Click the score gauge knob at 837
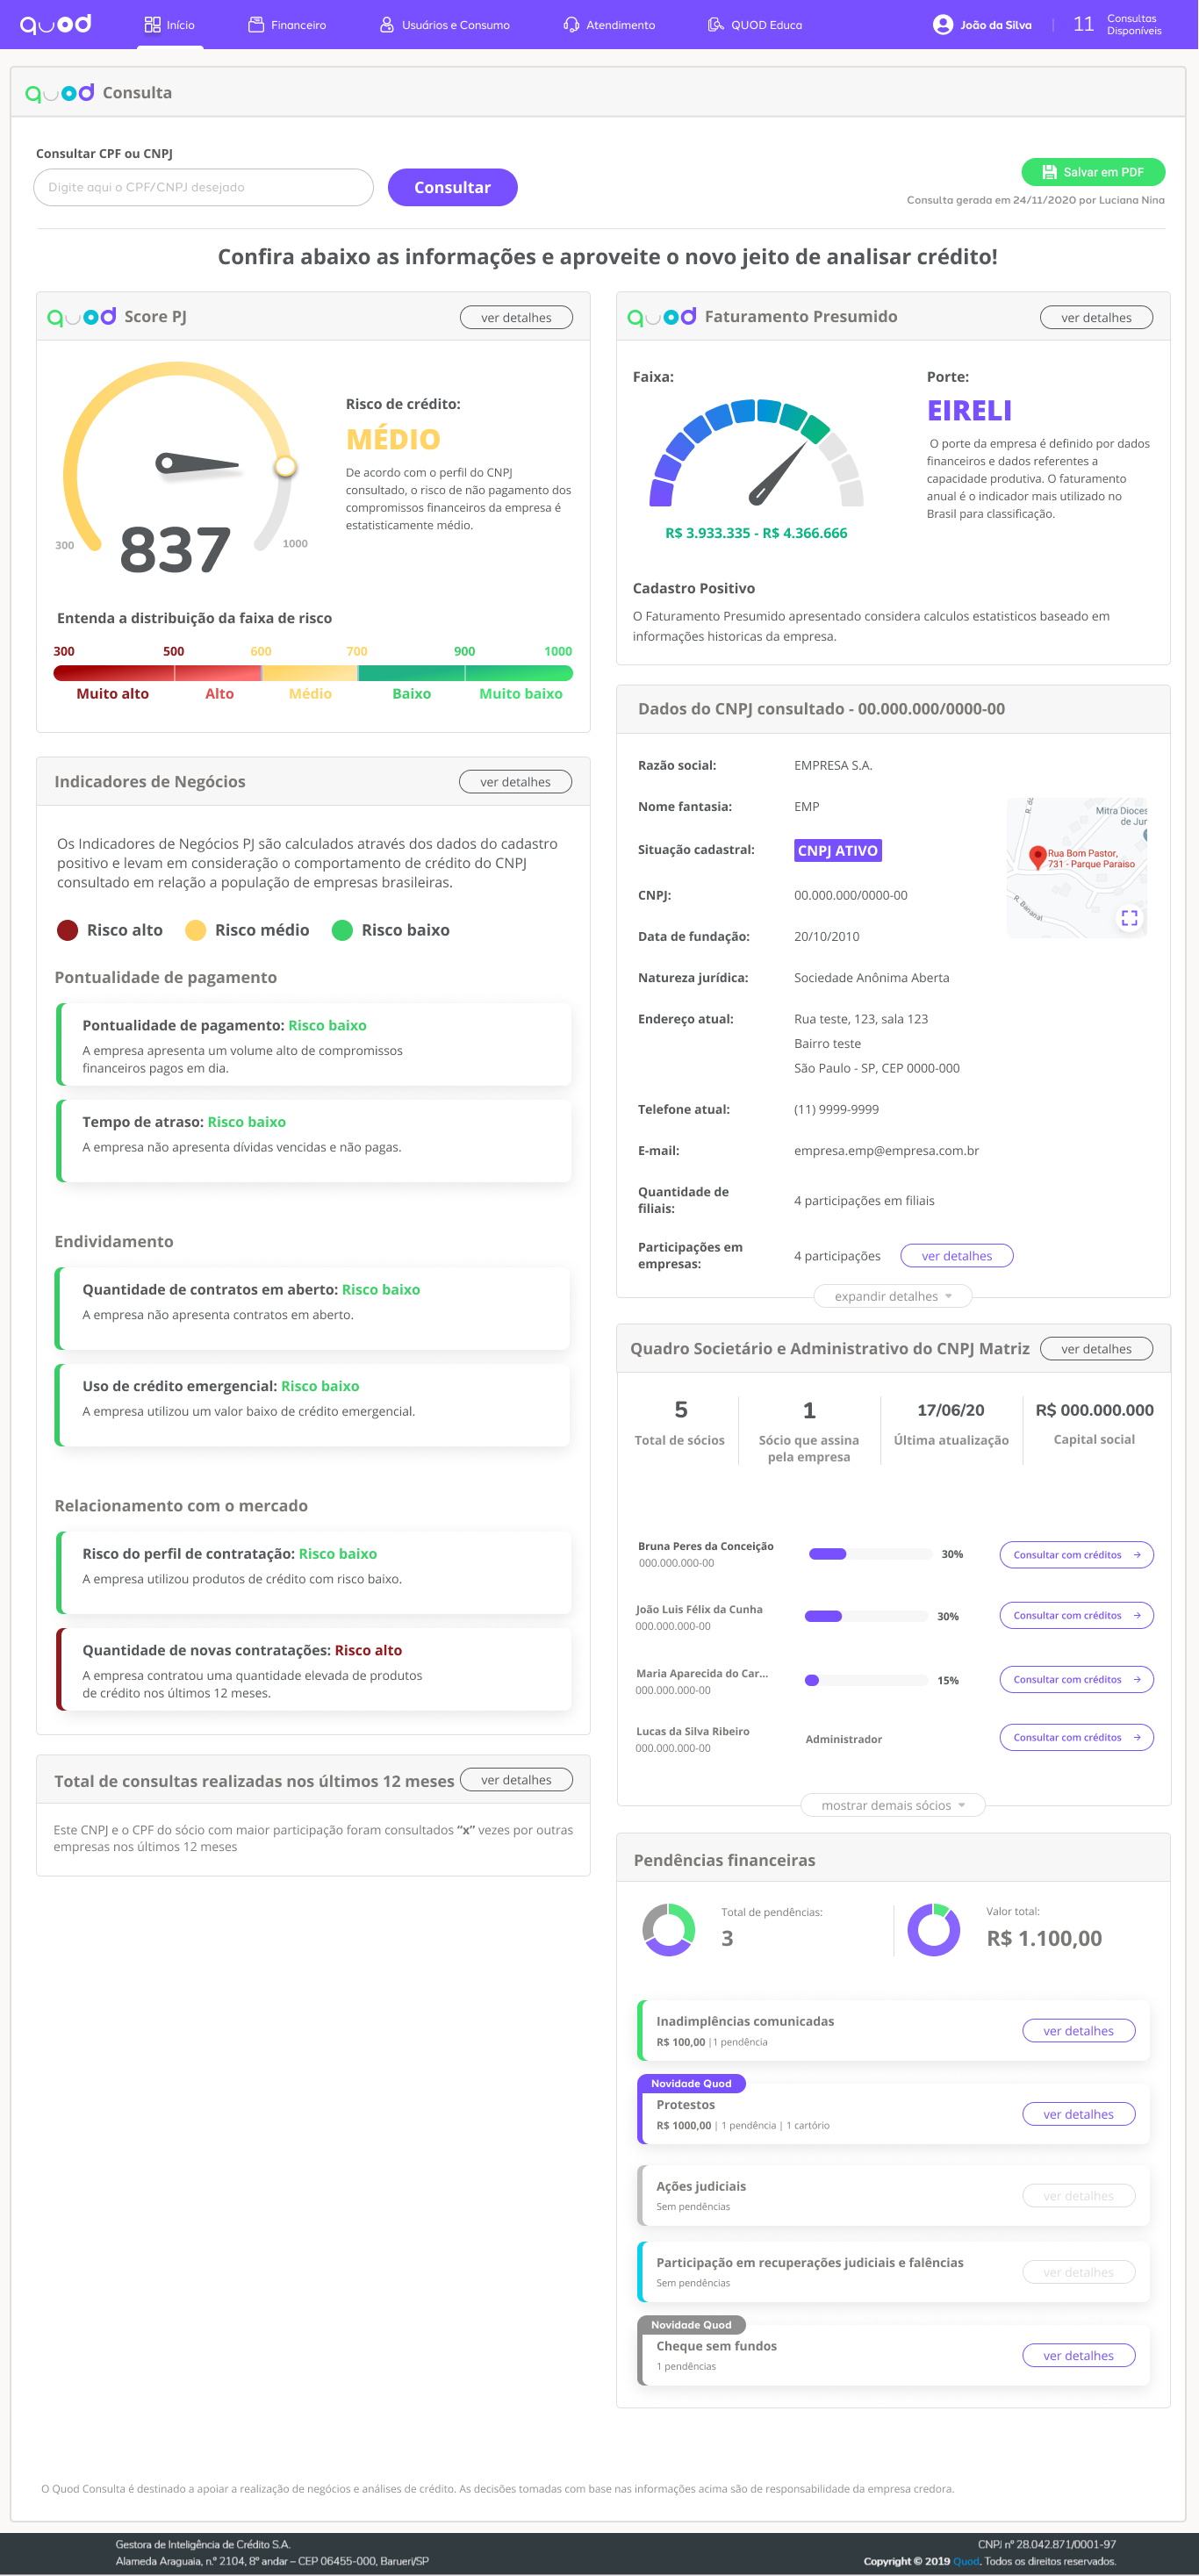This screenshot has height=2576, width=1199. [286, 466]
